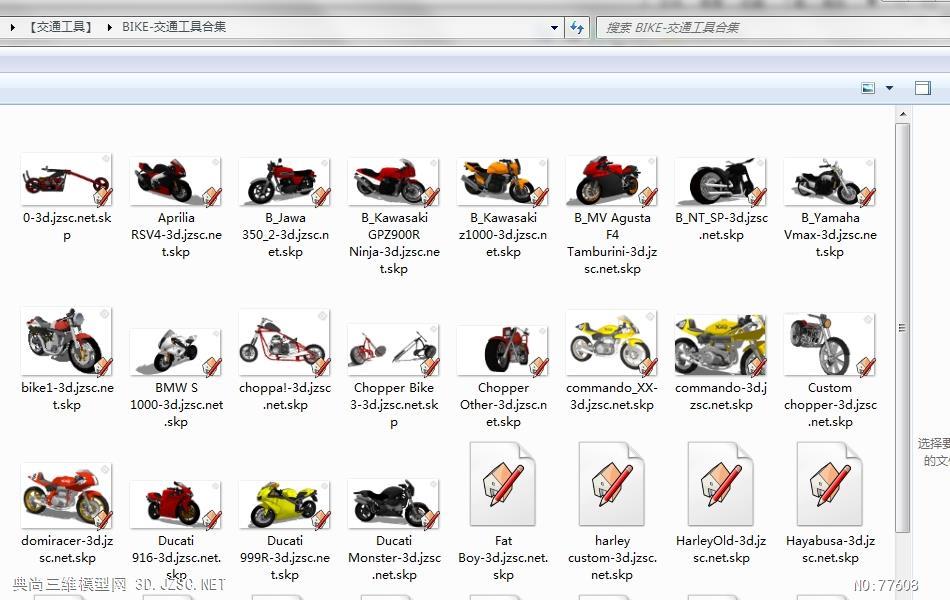Screen dimensions: 950x600
Task: Select the BMW S 1000 file icon
Action: click(x=176, y=352)
